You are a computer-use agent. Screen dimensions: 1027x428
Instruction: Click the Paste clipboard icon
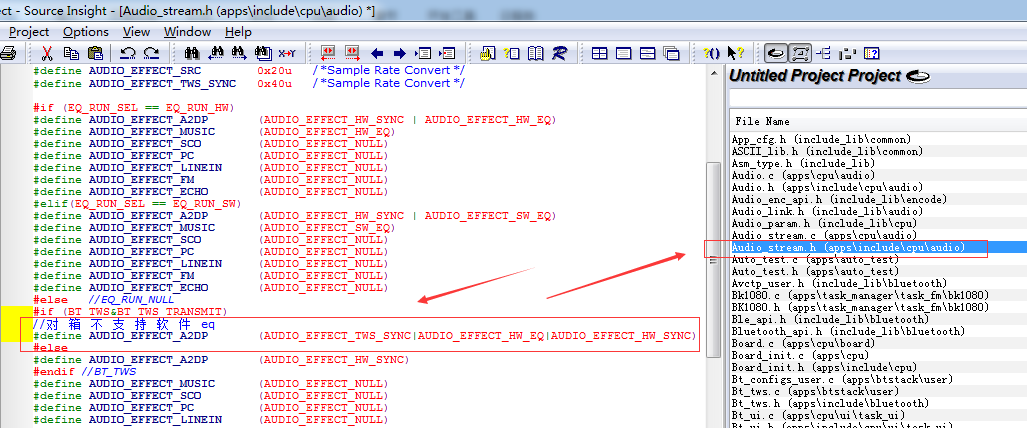95,53
